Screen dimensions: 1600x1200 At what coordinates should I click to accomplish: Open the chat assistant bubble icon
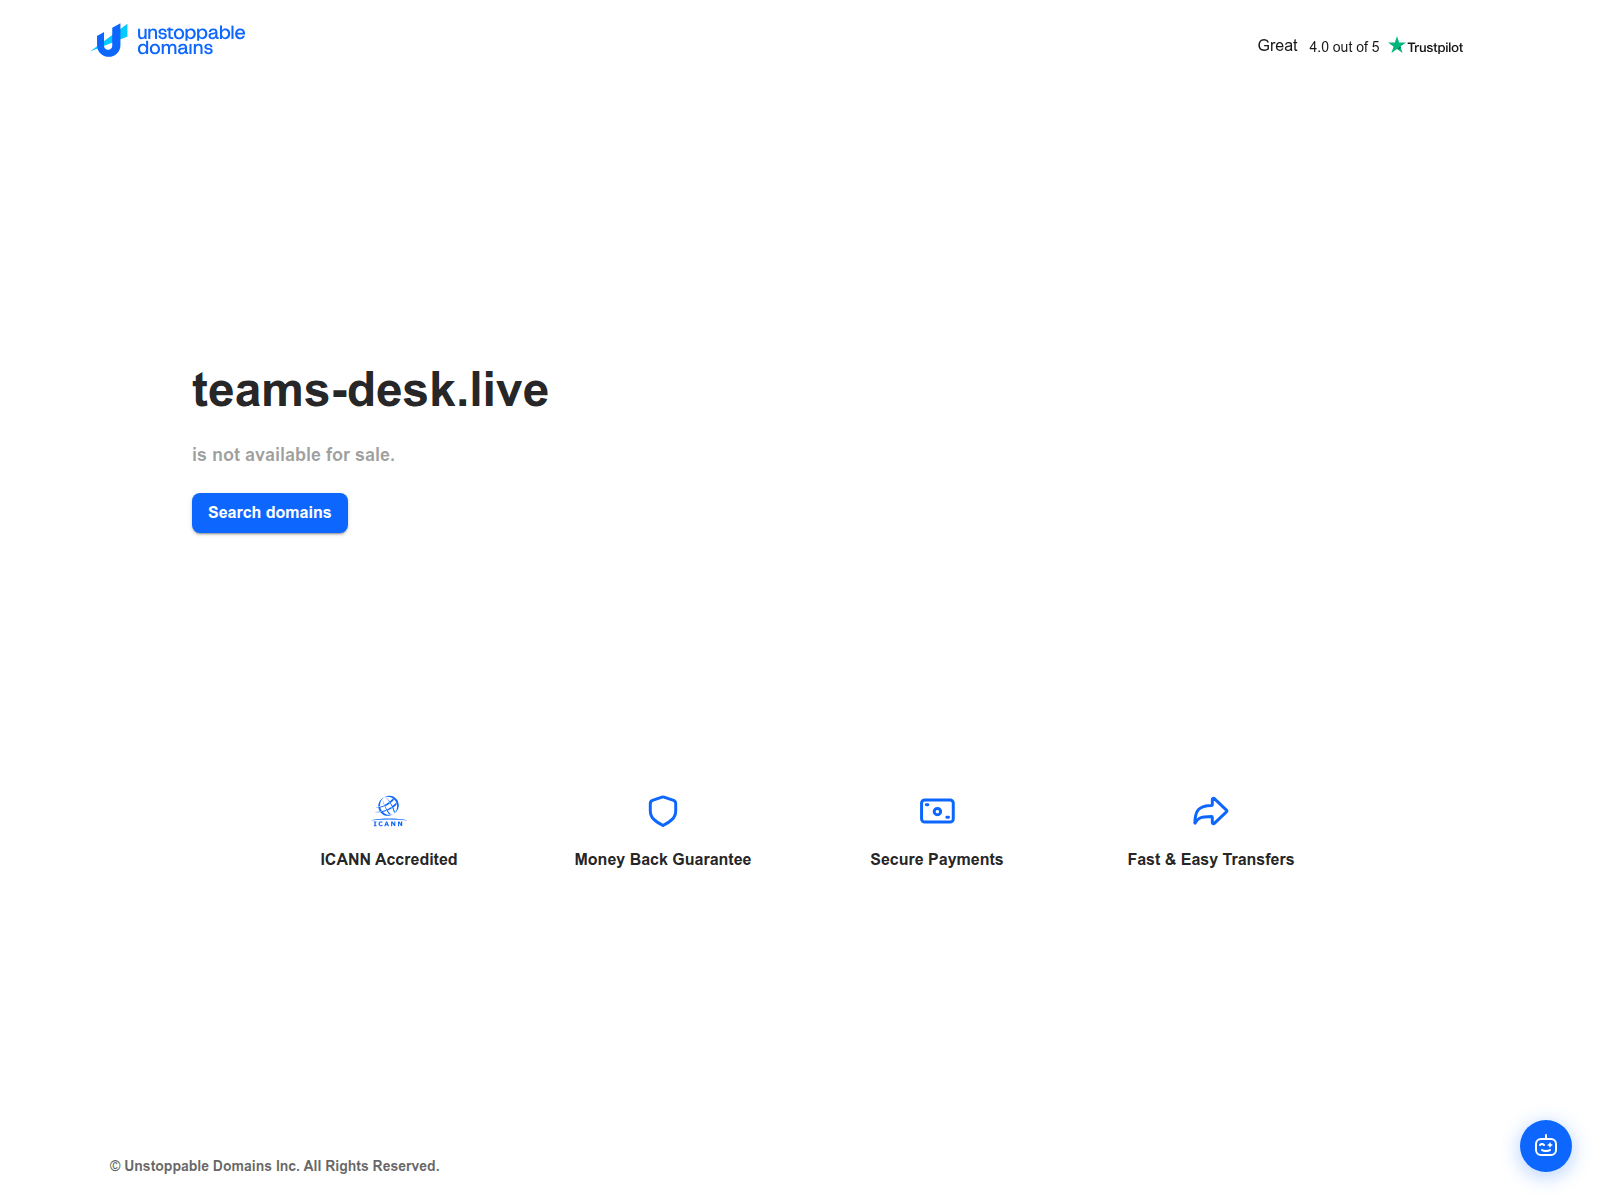[1546, 1146]
